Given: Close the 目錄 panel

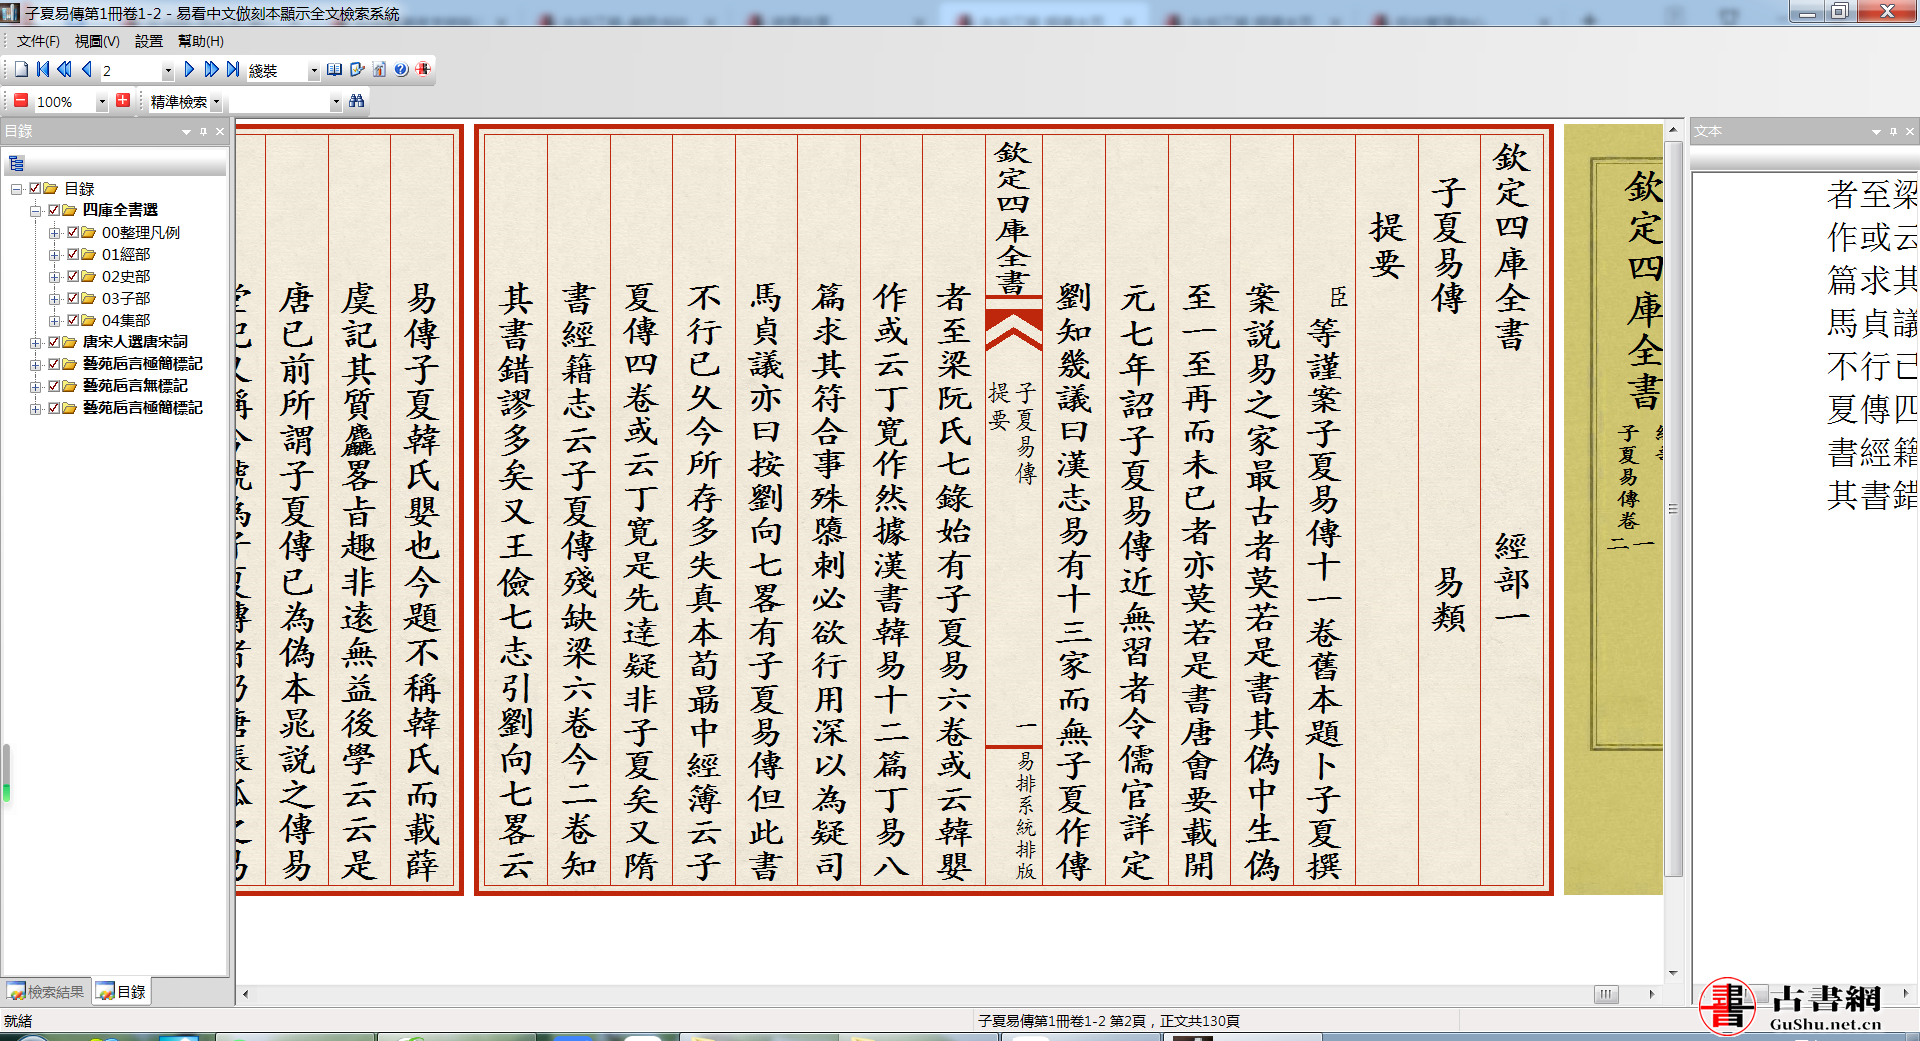Looking at the screenshot, I should tap(220, 131).
